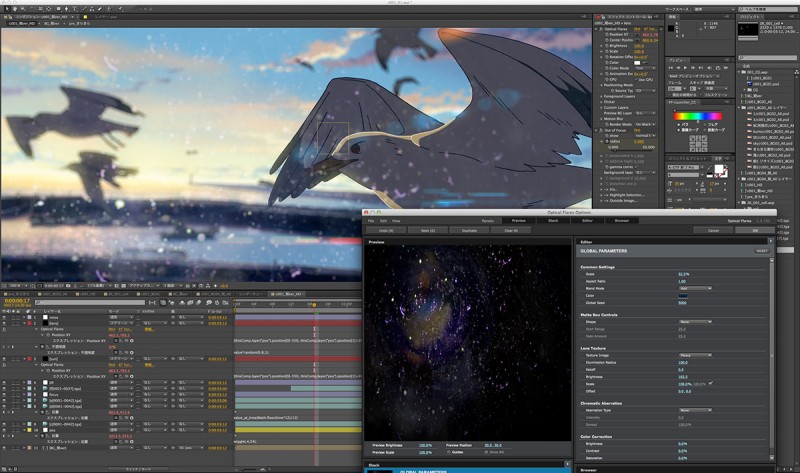The width and height of the screenshot is (800, 473).
Task: Open Matte Box Shape dropdown
Action: [x=695, y=321]
